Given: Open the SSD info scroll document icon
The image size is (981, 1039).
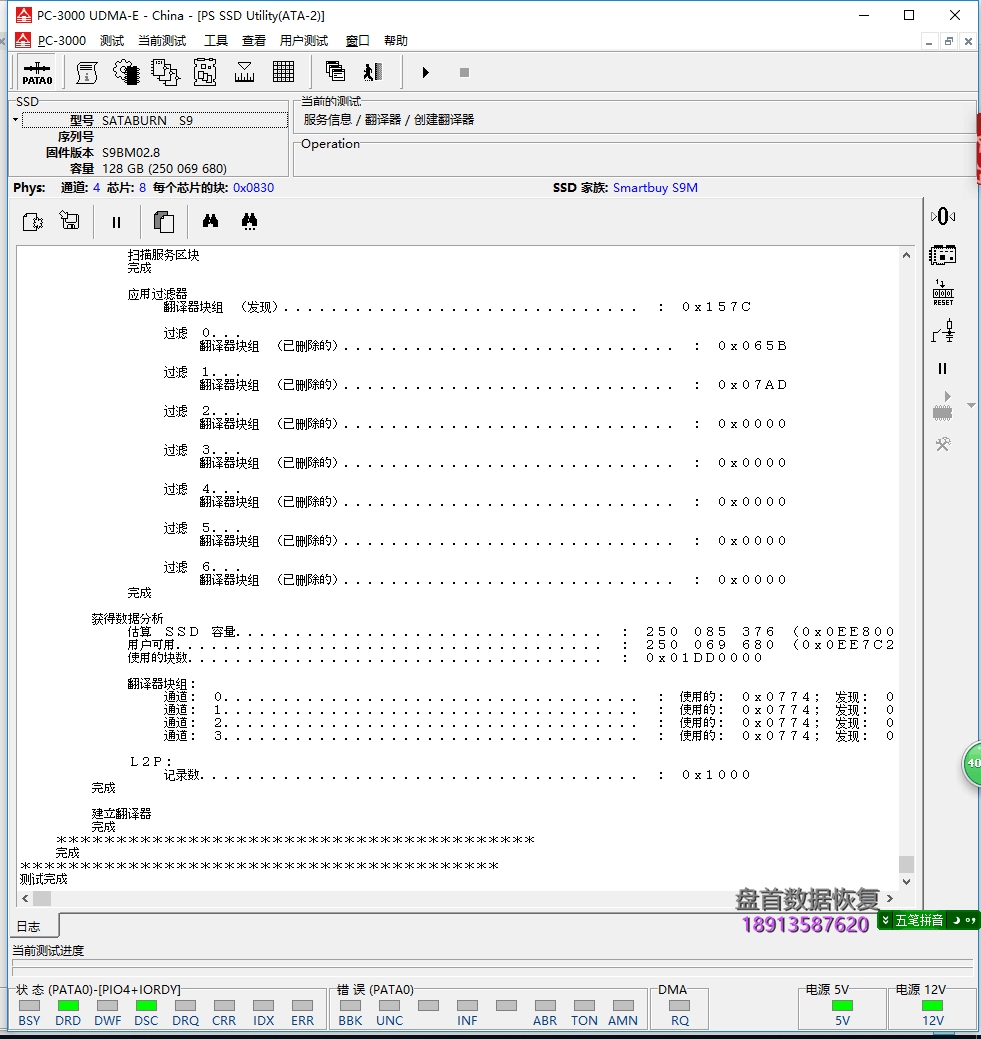Looking at the screenshot, I should click(x=87, y=72).
